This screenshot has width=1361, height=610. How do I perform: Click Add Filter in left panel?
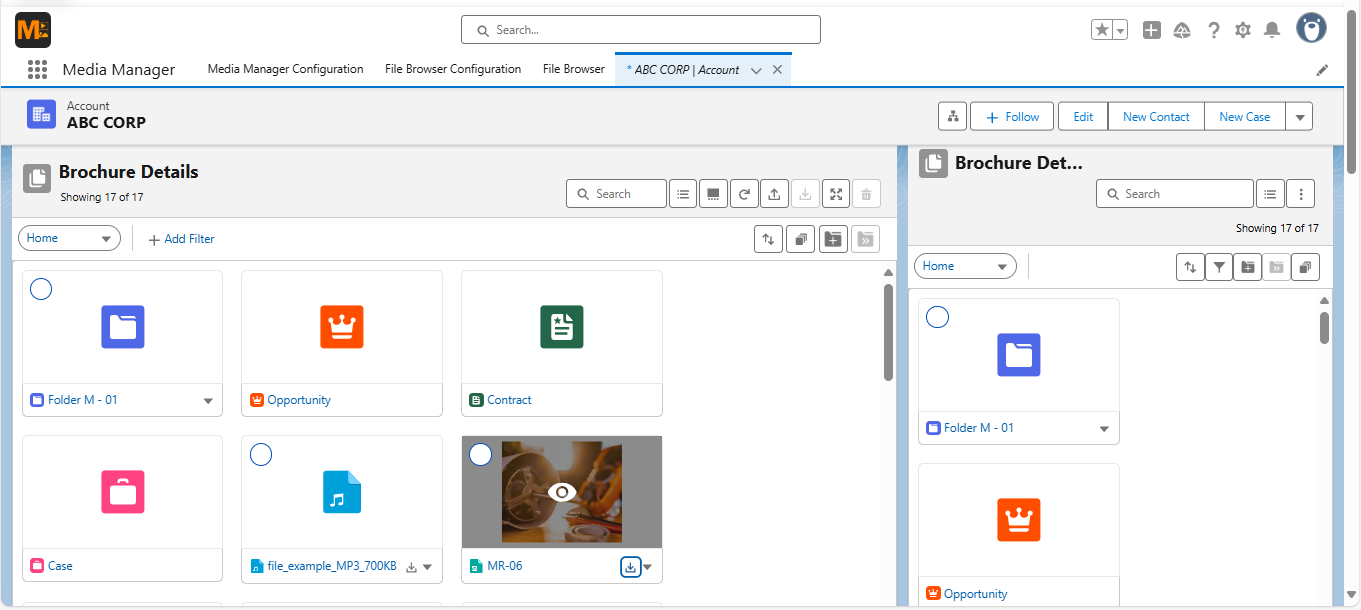tap(181, 239)
